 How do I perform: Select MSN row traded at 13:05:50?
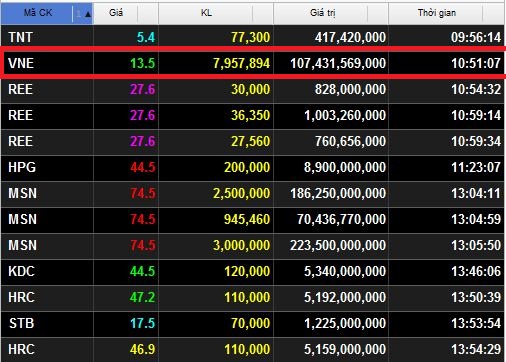[x=253, y=245]
